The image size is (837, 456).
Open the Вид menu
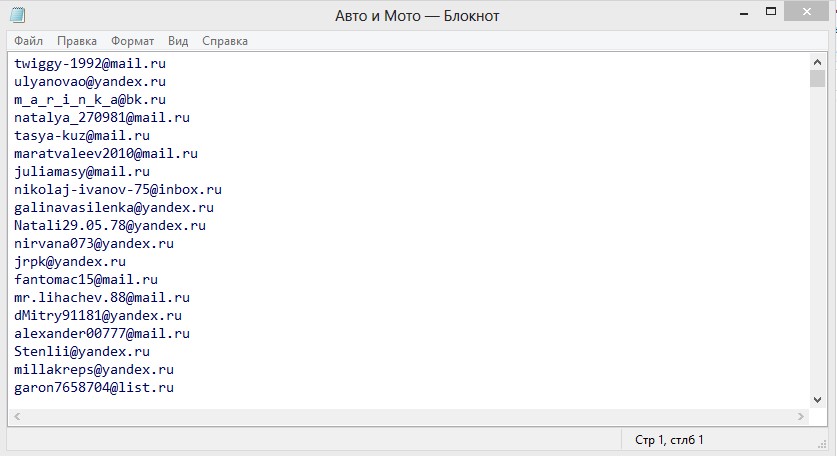click(x=178, y=41)
